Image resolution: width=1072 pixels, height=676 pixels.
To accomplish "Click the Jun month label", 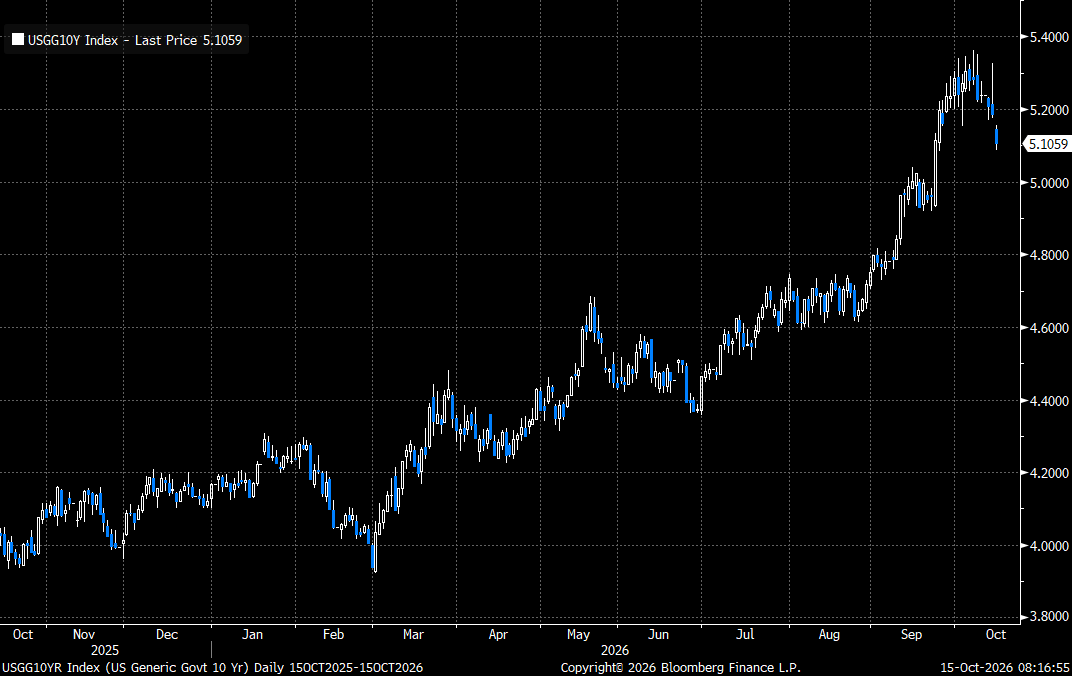I will pos(658,634).
